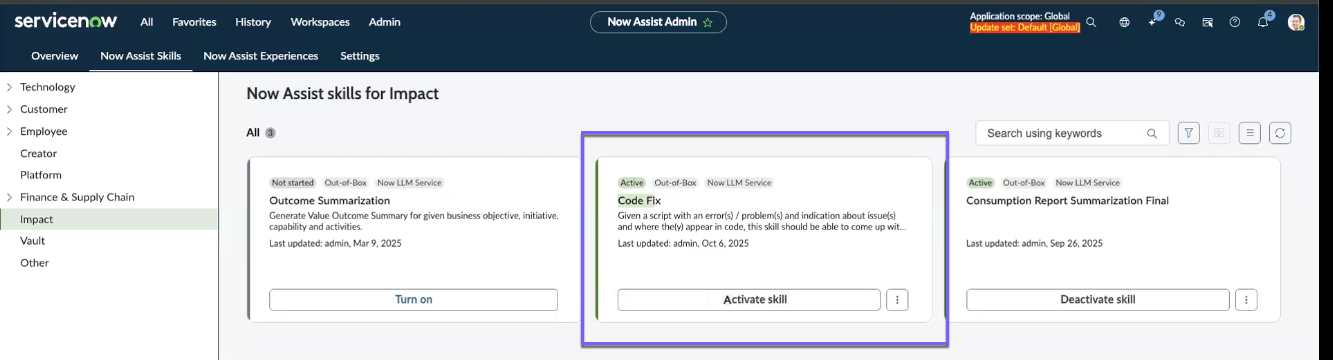
Task: Click Active badge on Code Fix card
Action: pyautogui.click(x=632, y=183)
